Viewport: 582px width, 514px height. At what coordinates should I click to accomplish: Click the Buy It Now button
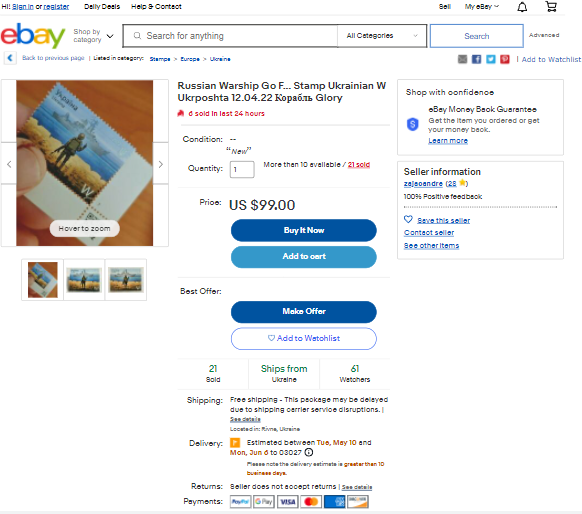pyautogui.click(x=304, y=230)
